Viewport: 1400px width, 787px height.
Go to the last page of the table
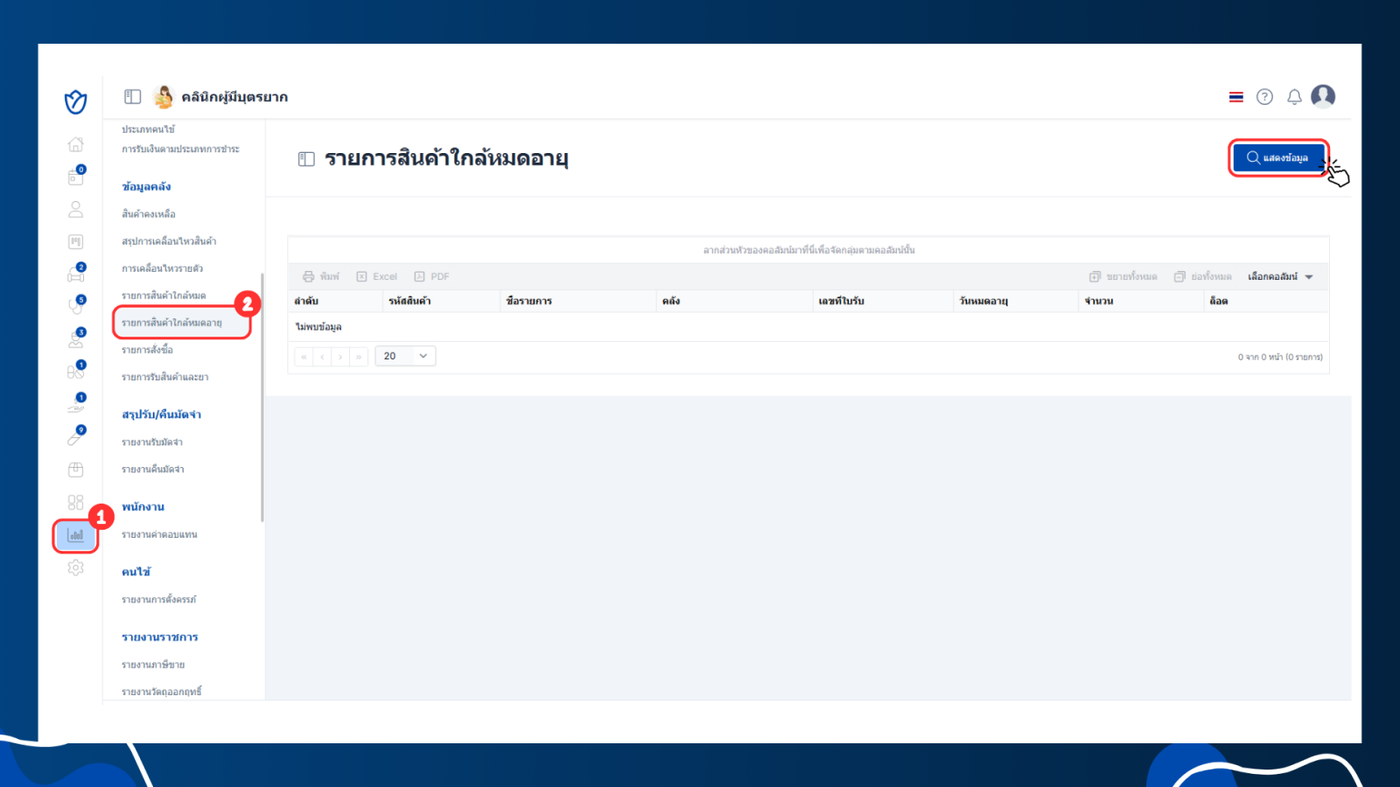(358, 356)
